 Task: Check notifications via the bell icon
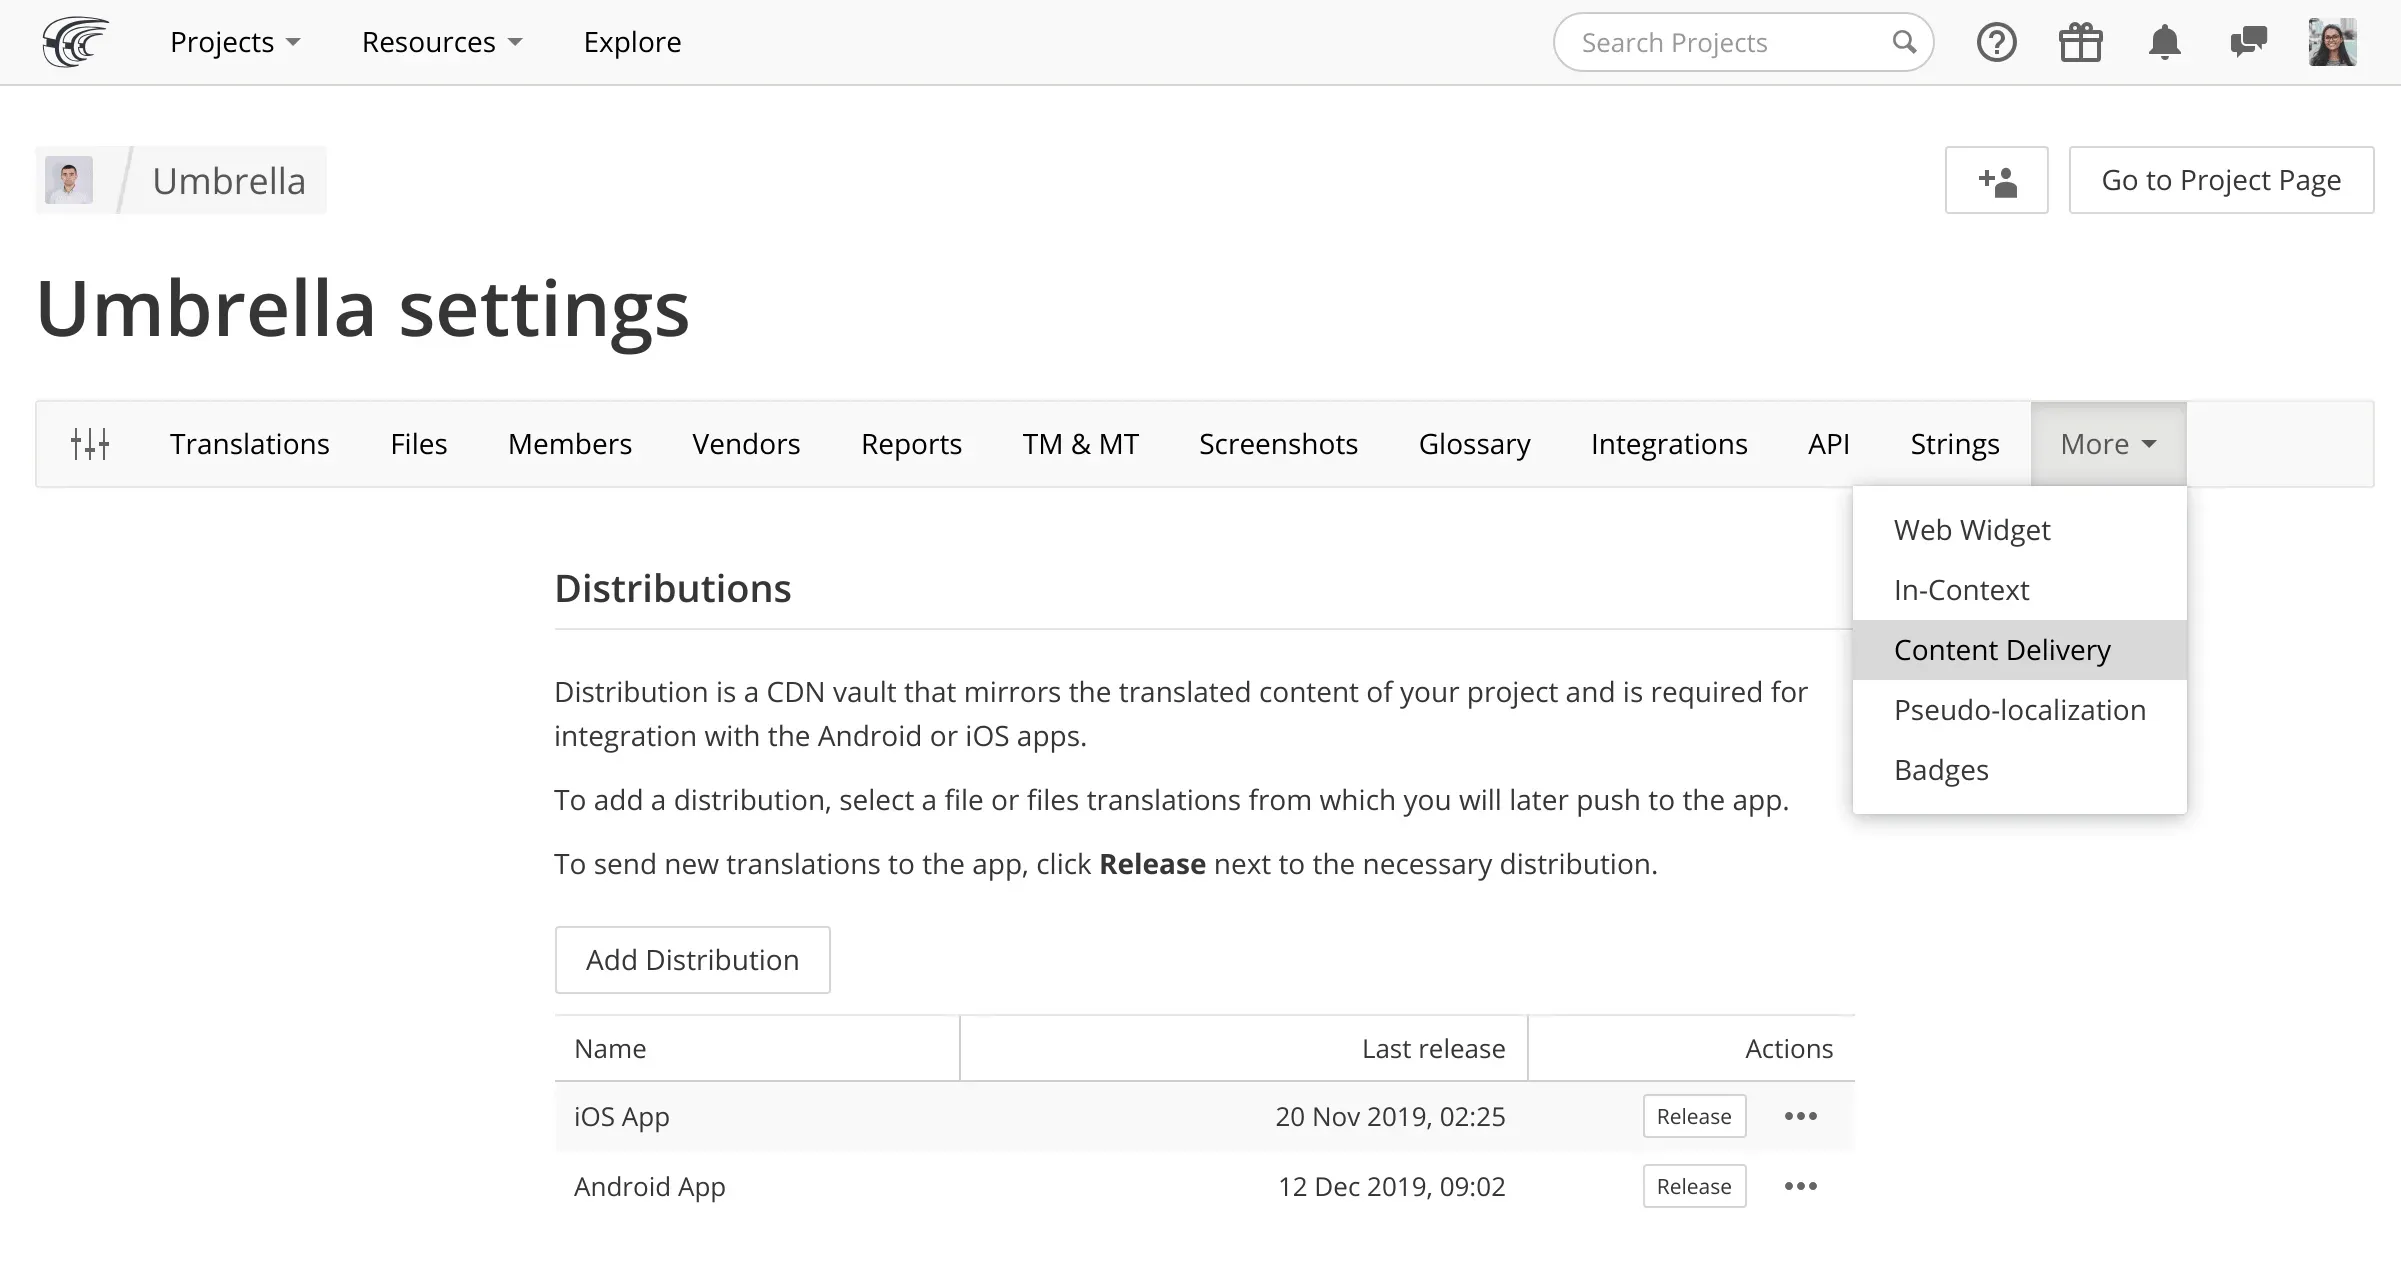pos(2164,42)
